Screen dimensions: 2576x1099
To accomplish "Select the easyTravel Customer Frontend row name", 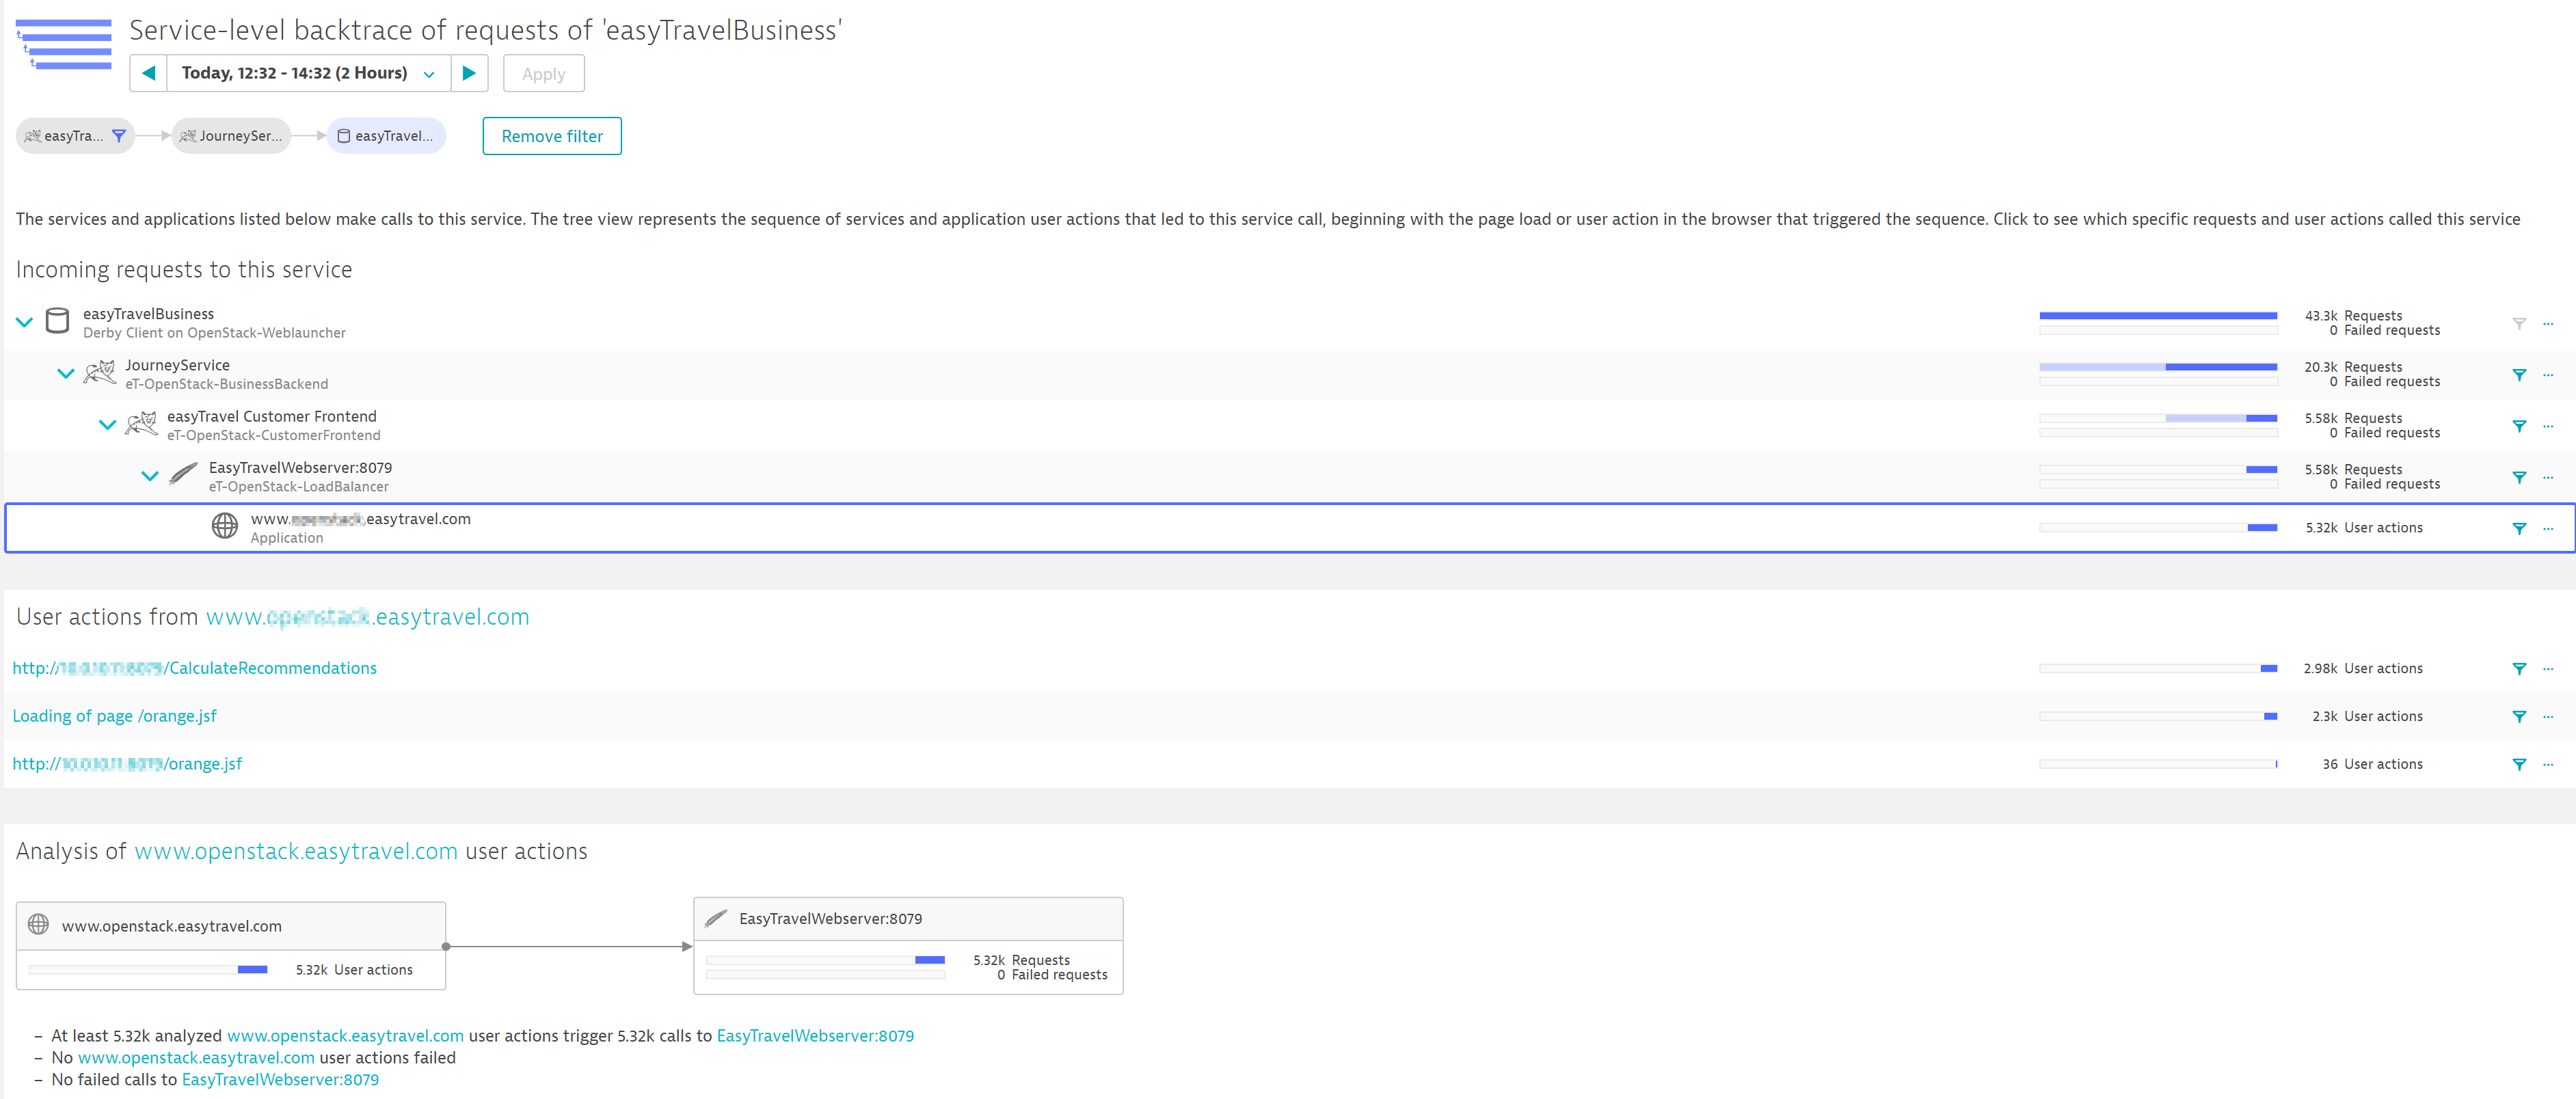I will click(x=272, y=416).
